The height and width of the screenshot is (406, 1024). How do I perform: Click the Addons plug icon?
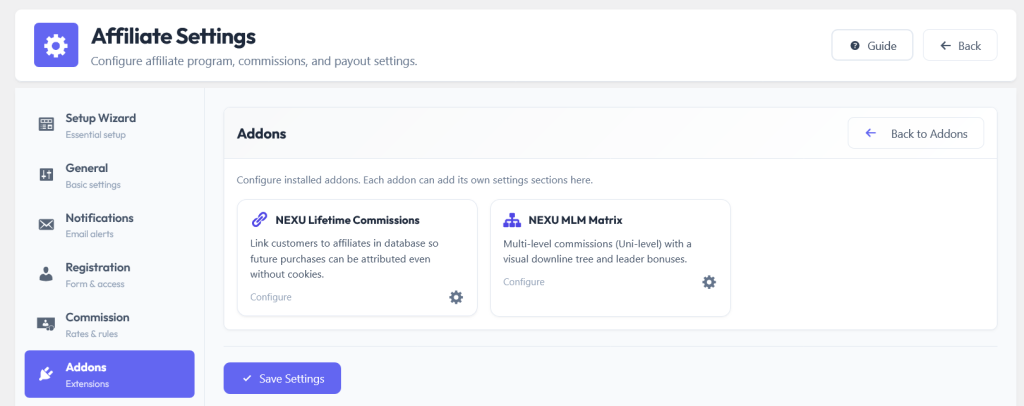[x=46, y=373]
